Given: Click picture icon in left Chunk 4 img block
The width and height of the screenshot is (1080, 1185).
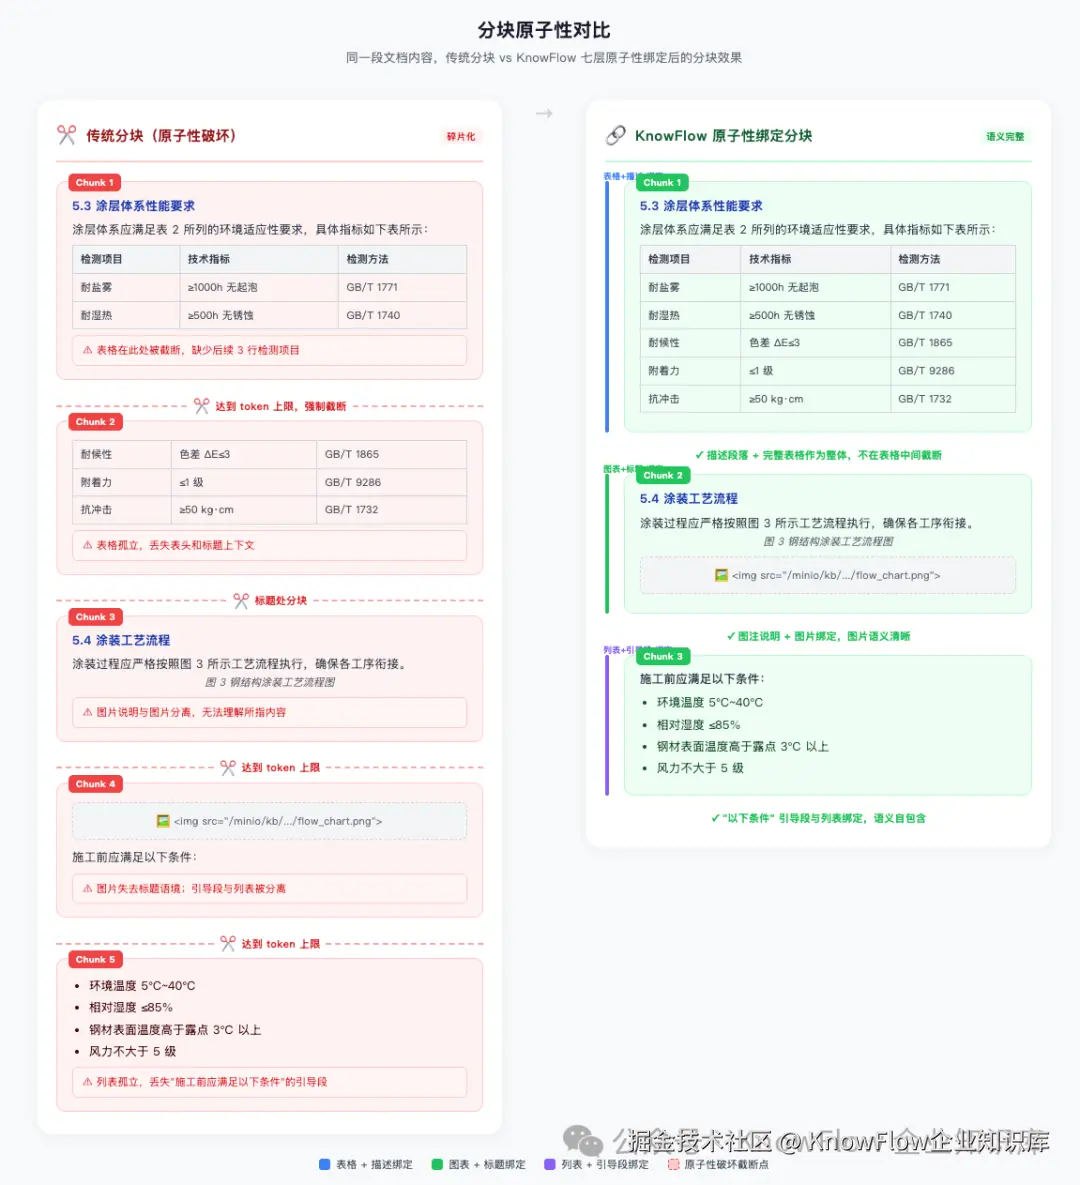Looking at the screenshot, I should pyautogui.click(x=162, y=821).
